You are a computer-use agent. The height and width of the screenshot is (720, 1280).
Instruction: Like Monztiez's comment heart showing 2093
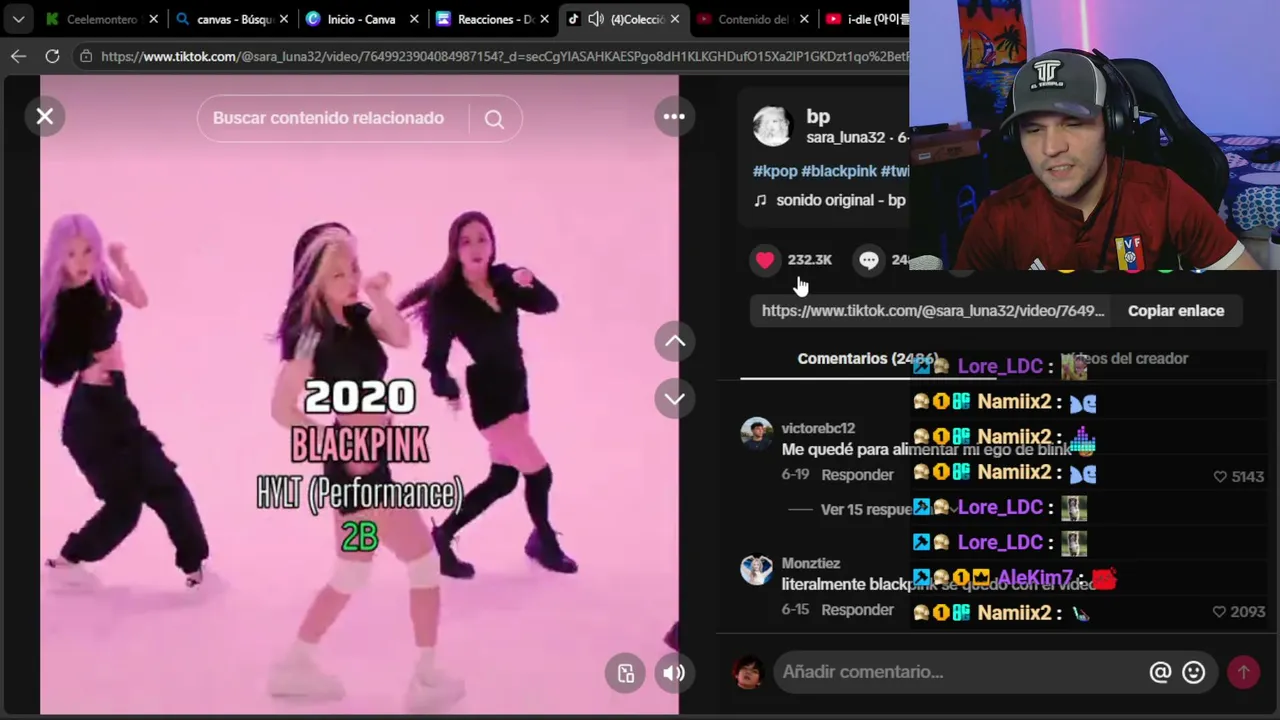tap(1219, 612)
